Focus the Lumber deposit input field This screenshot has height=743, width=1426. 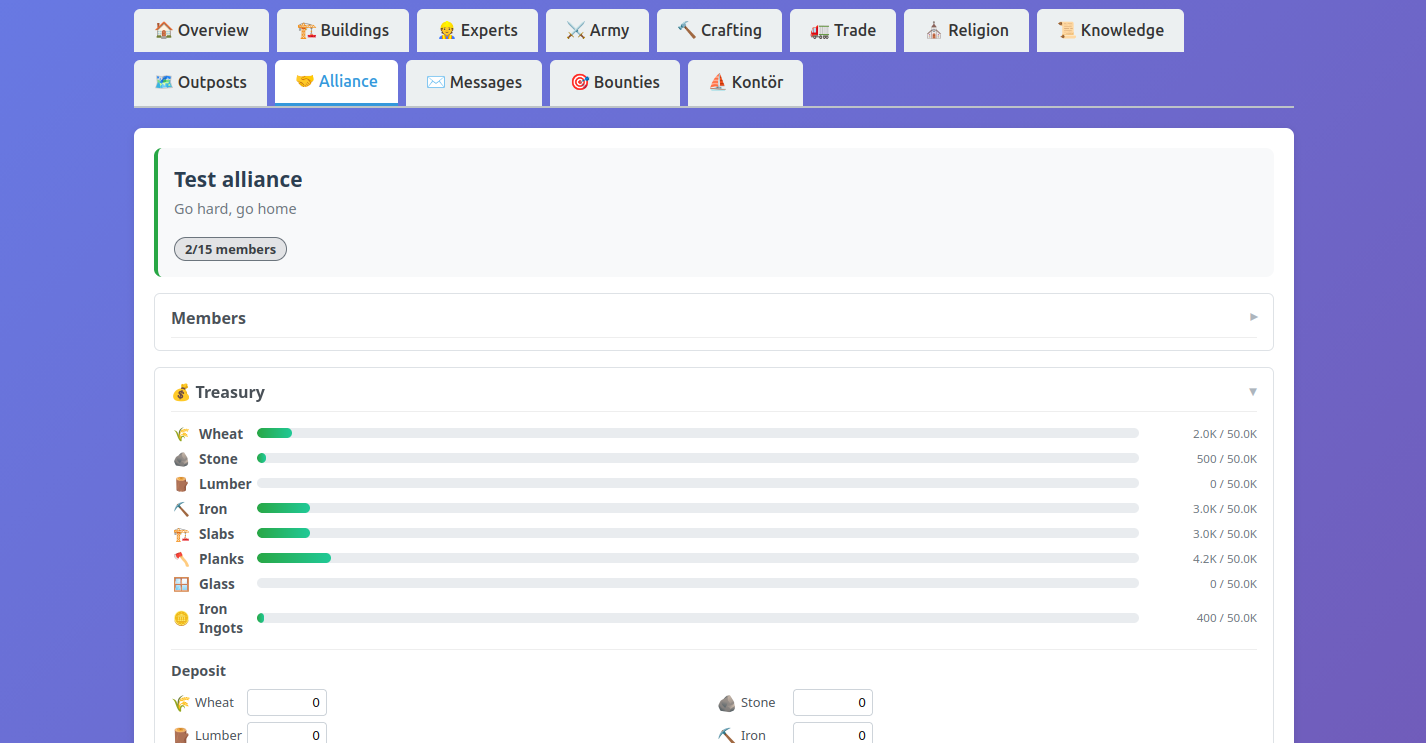(287, 735)
